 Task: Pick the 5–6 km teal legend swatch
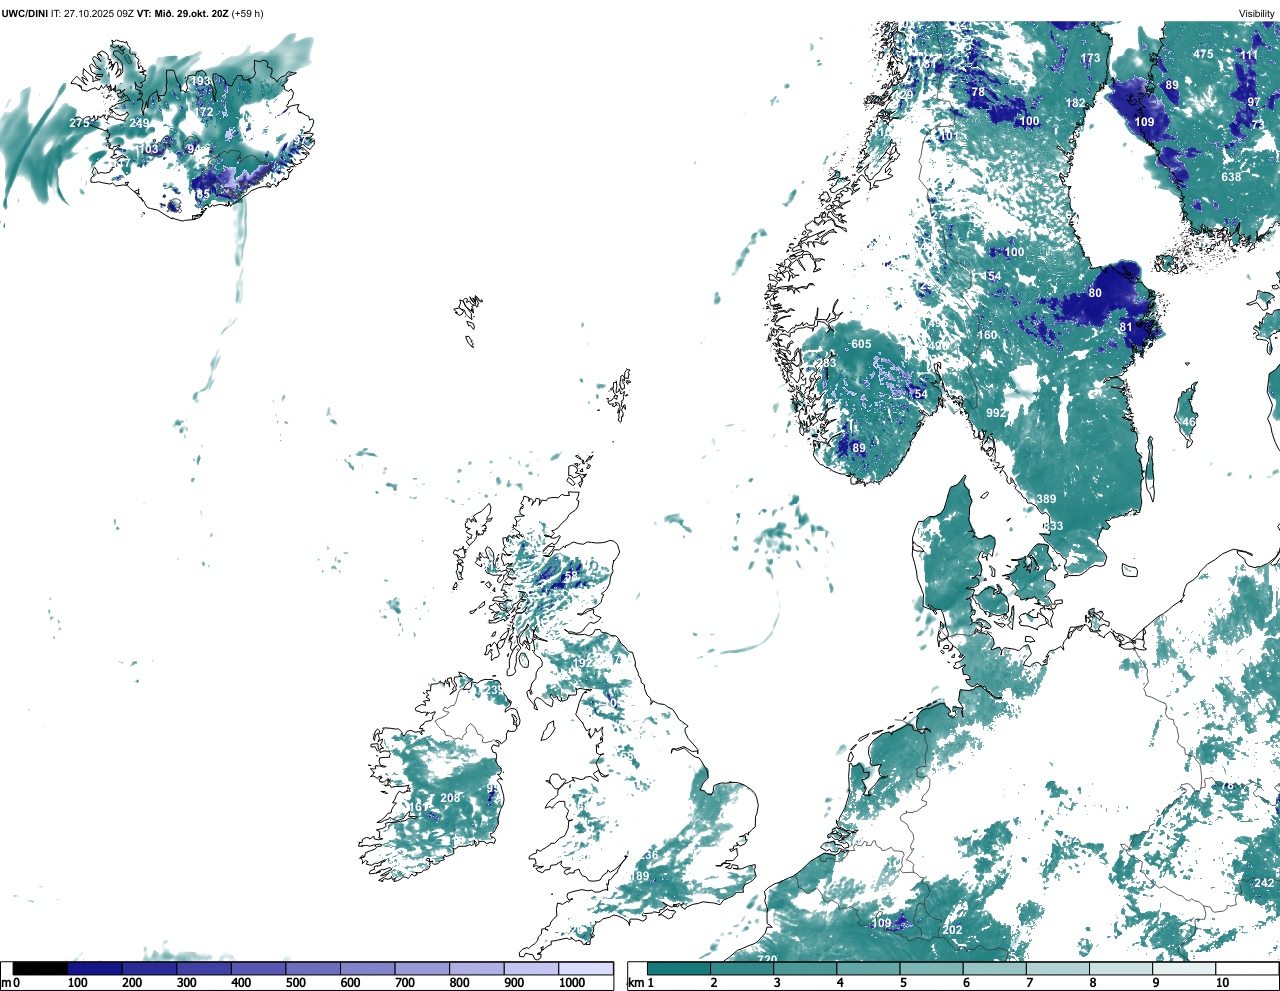click(931, 968)
